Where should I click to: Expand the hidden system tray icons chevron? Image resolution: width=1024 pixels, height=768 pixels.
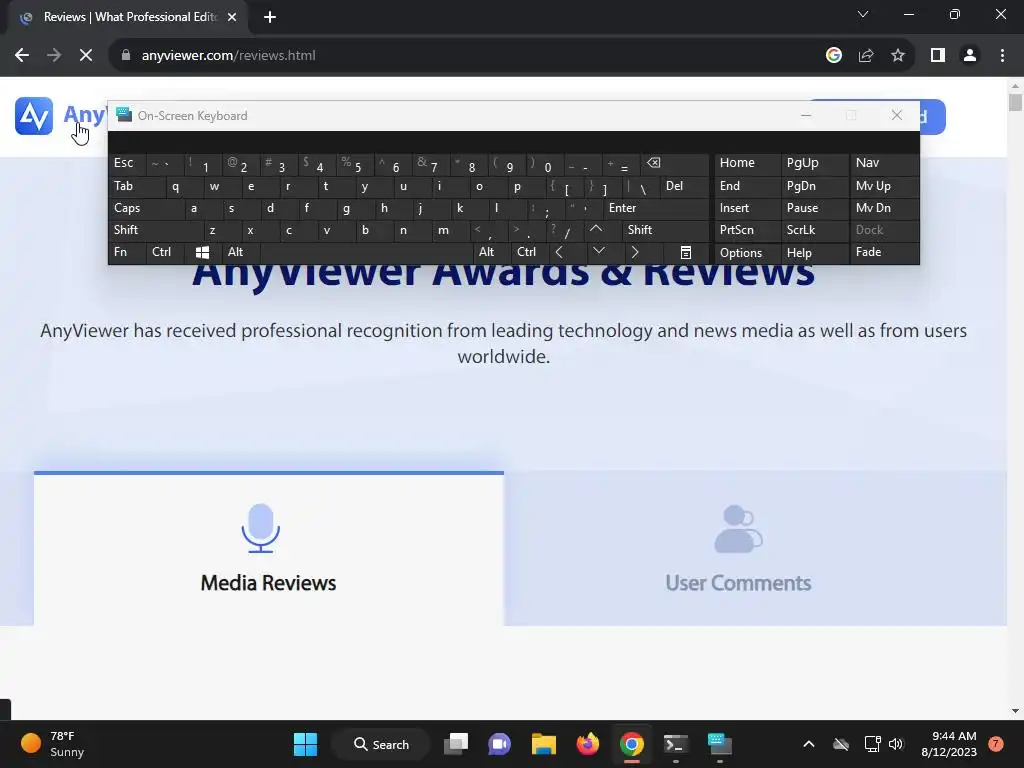[808, 744]
